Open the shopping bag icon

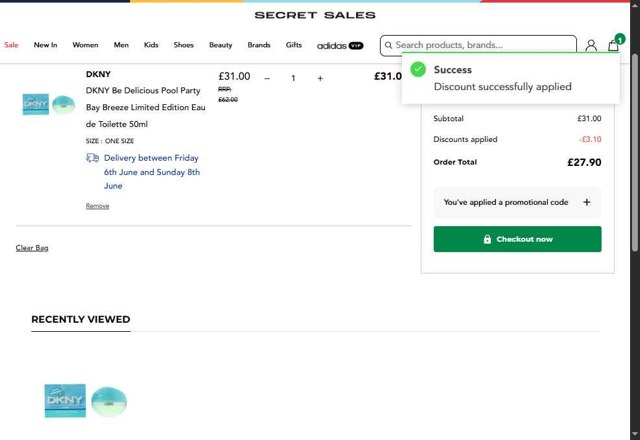click(613, 45)
